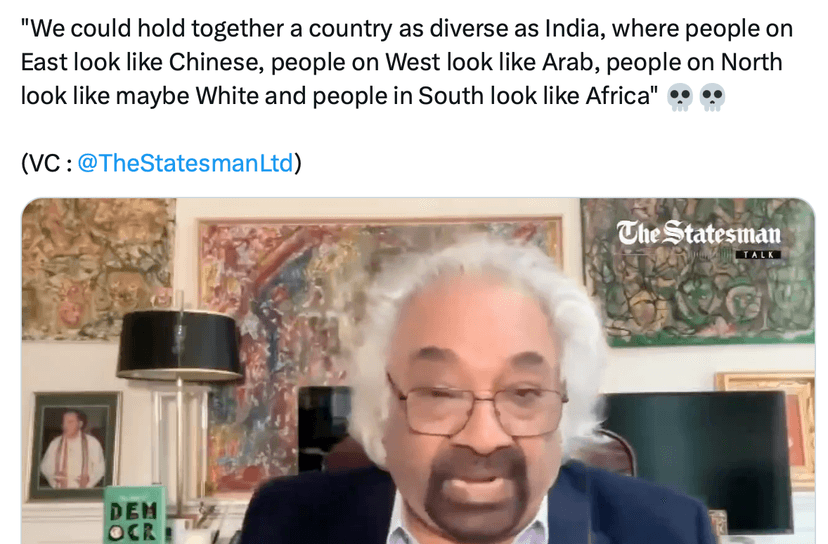Click the golden-brown painting above the lamp

pyautogui.click(x=98, y=268)
